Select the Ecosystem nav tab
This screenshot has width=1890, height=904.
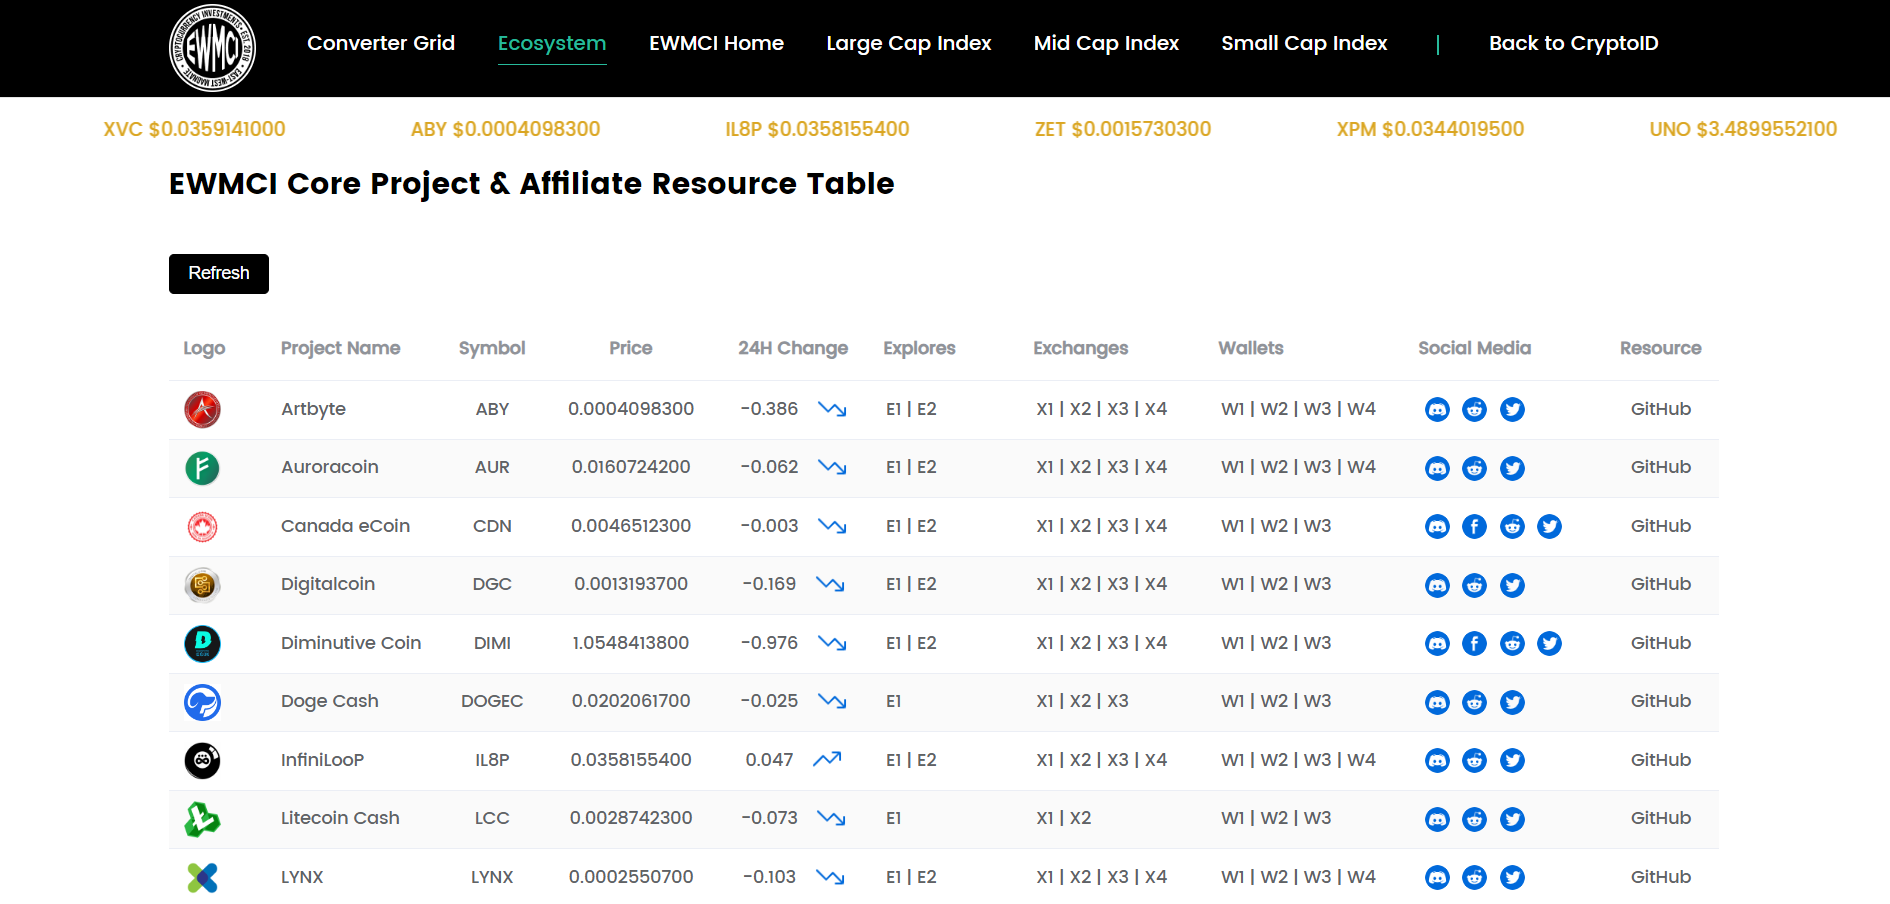(552, 43)
